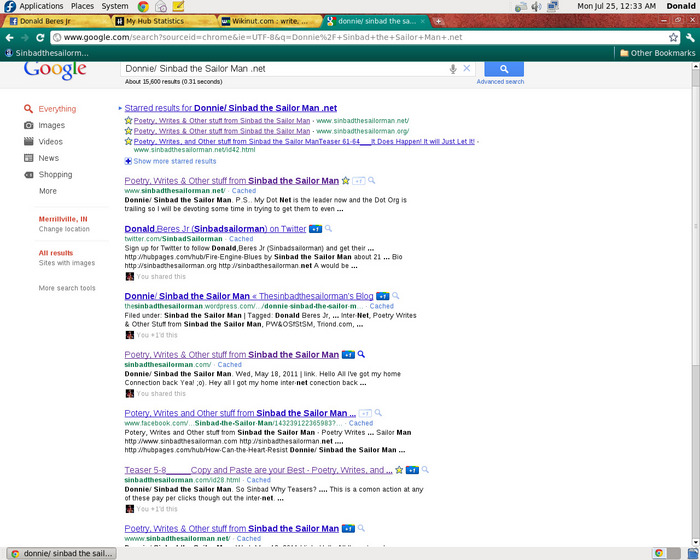Open the Other Bookmarks folder
The width and height of the screenshot is (700, 560).
(658, 53)
